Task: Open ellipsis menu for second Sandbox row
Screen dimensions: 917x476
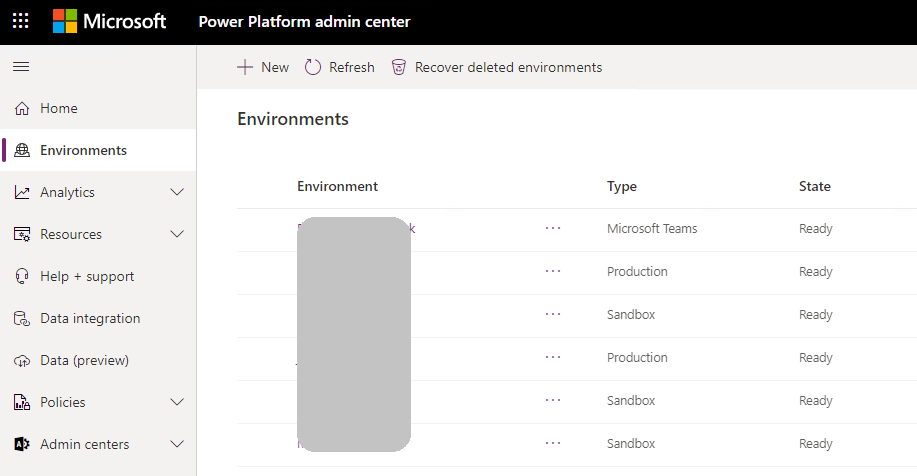Action: tap(553, 400)
